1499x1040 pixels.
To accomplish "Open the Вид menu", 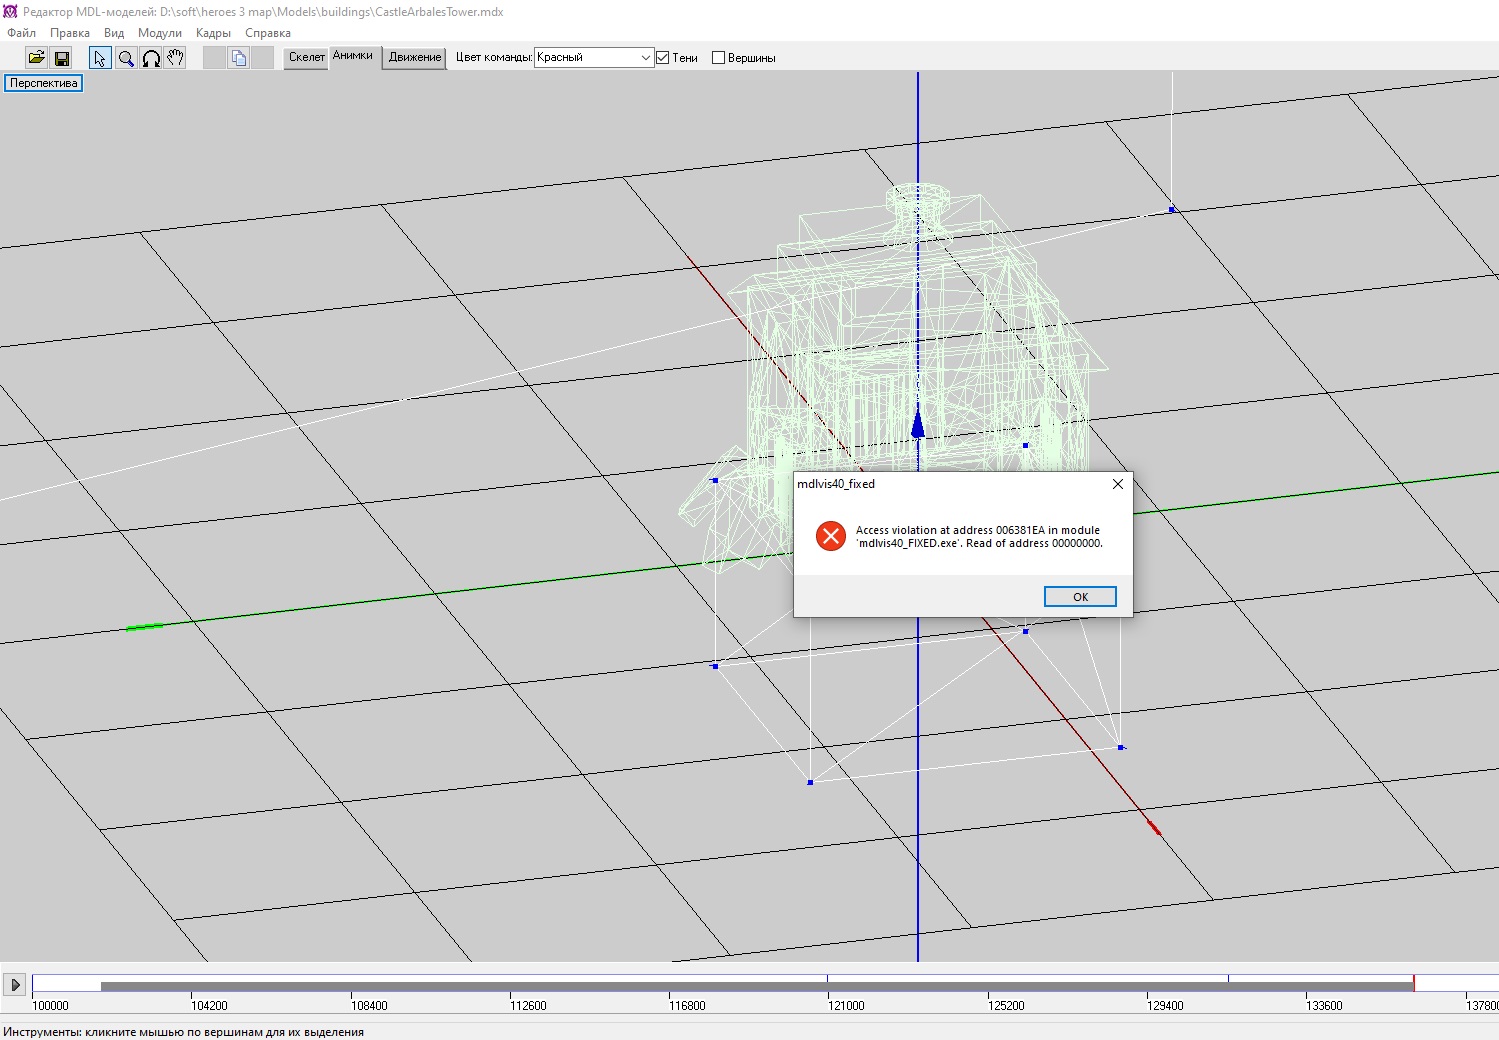I will tap(114, 33).
